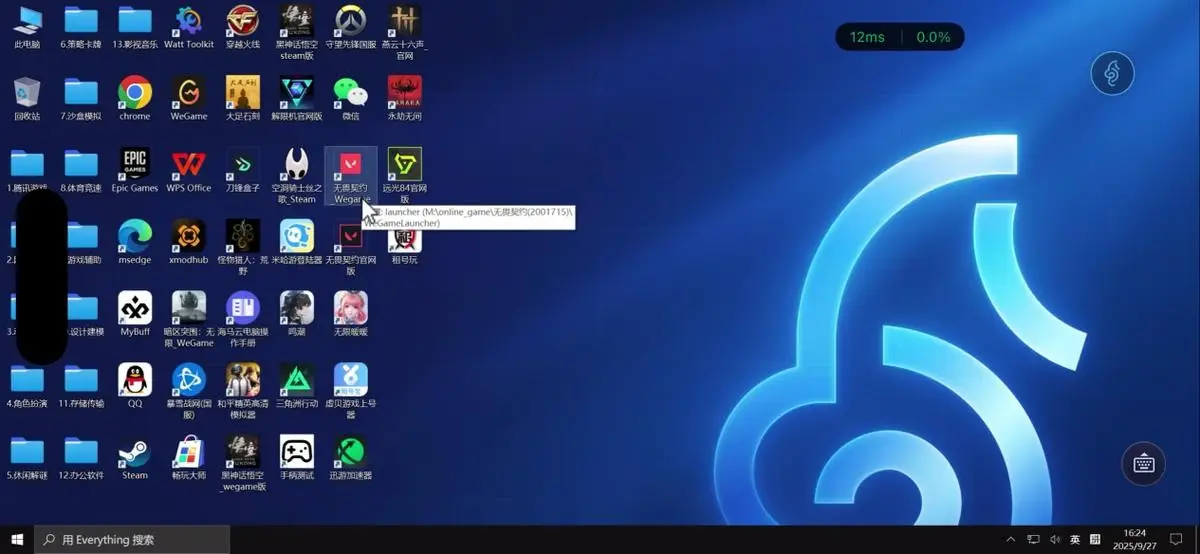Select the Steam desktop shortcut
Image resolution: width=1200 pixels, height=554 pixels.
point(135,453)
